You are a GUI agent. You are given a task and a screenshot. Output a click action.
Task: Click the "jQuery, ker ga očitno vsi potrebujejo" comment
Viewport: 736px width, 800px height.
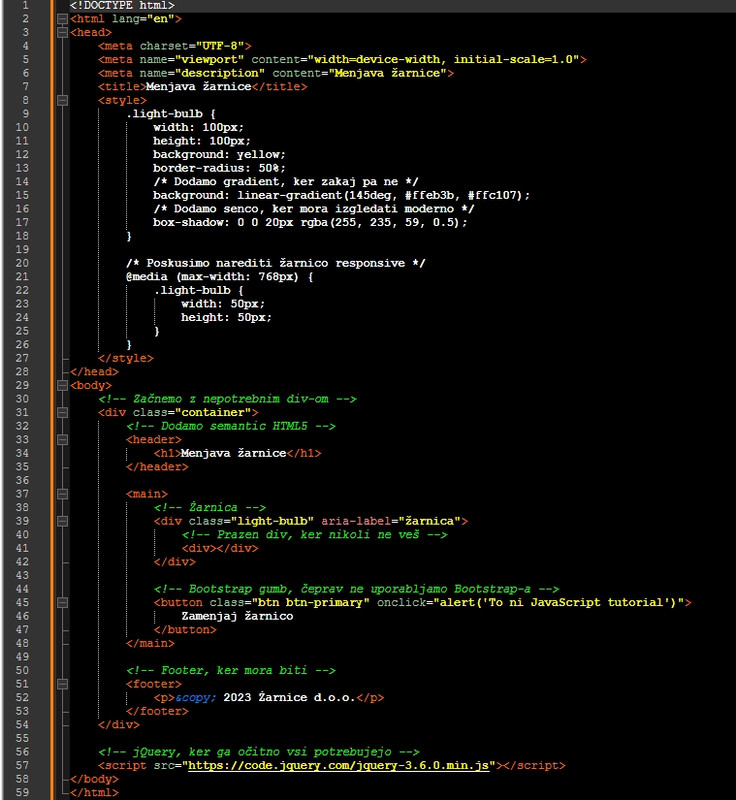[259, 752]
